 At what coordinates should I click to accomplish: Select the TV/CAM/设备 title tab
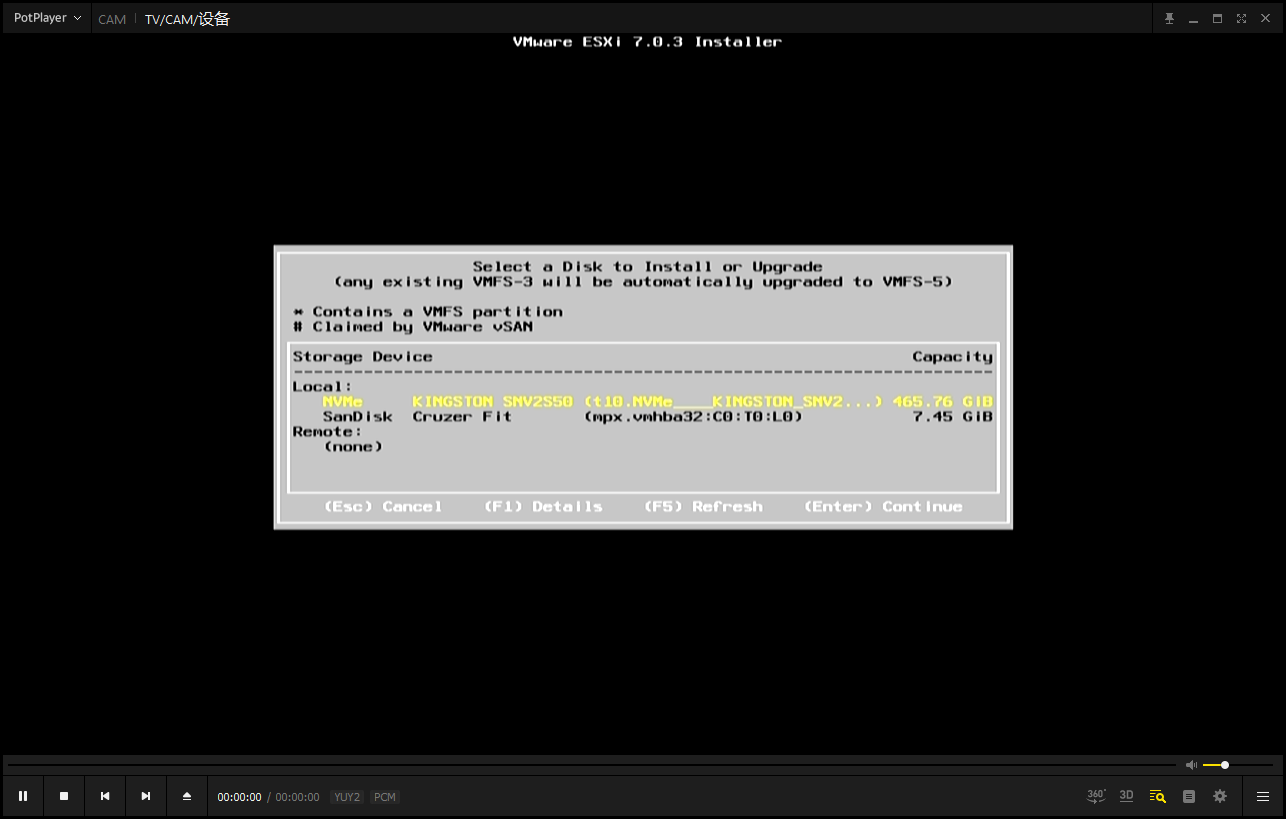(x=187, y=19)
